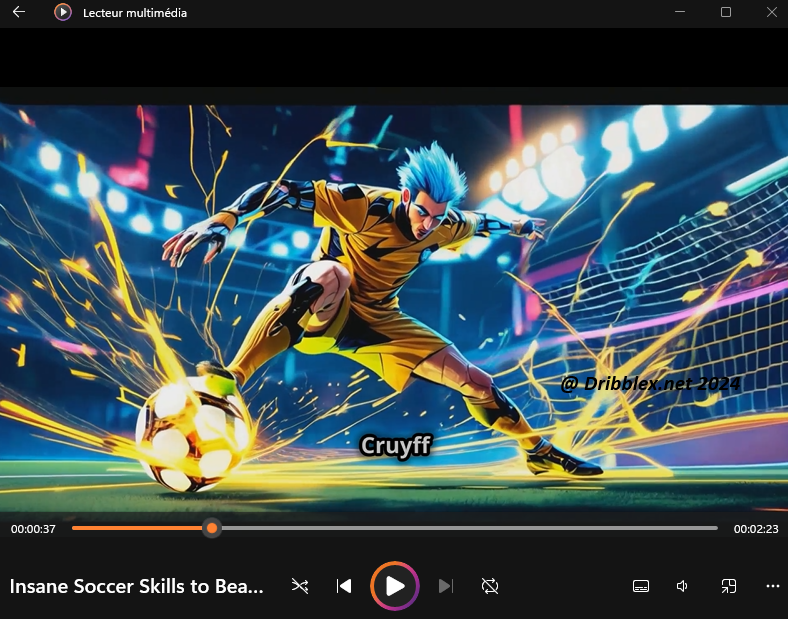Open the three-dot more options menu

click(772, 586)
